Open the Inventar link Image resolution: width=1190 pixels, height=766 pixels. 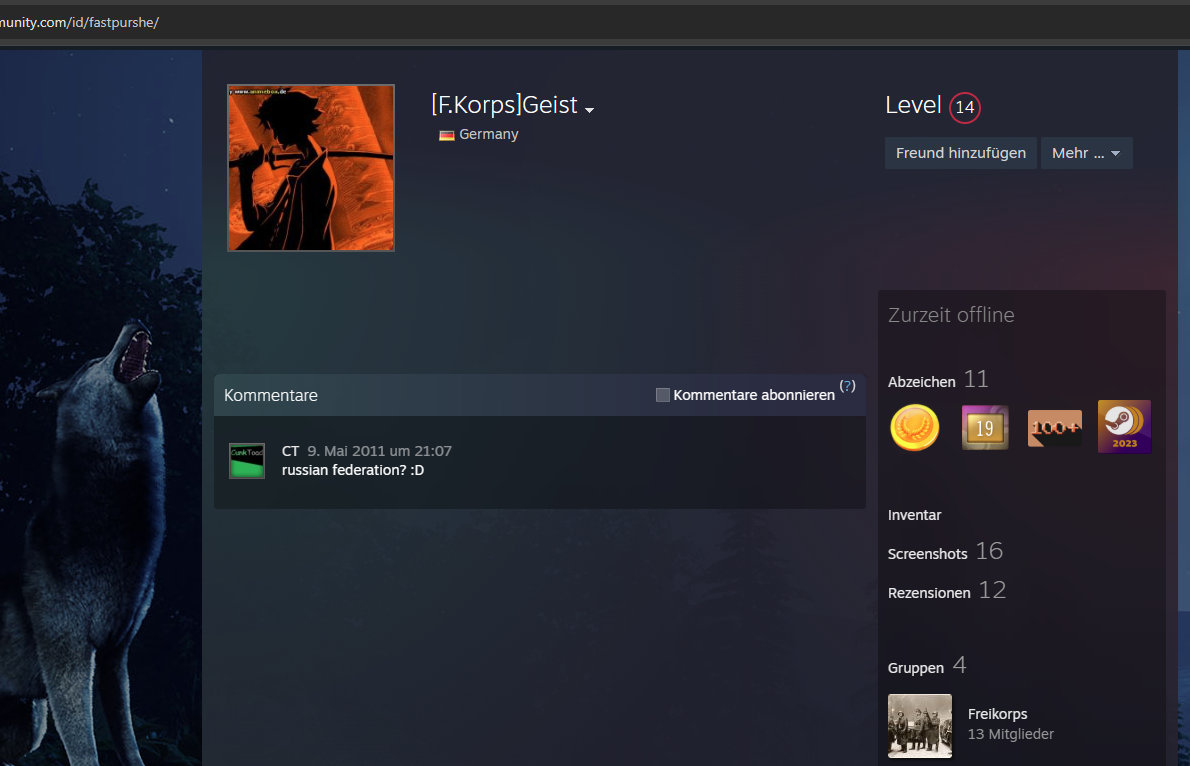(x=915, y=515)
